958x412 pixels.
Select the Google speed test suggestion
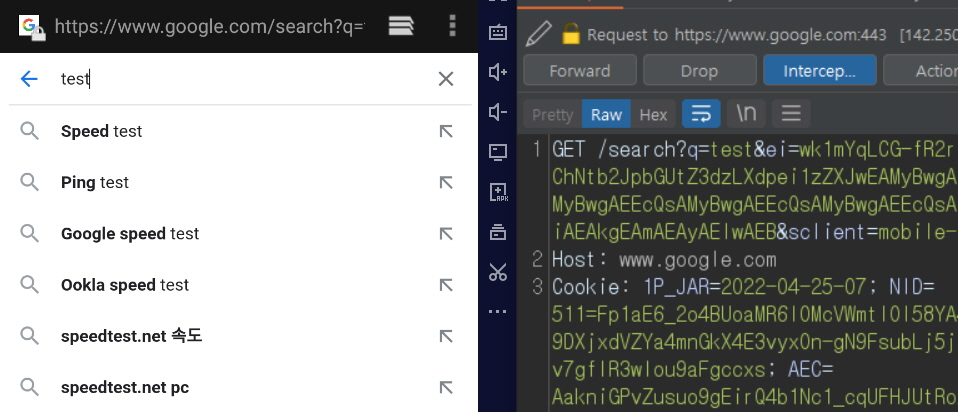(239, 234)
